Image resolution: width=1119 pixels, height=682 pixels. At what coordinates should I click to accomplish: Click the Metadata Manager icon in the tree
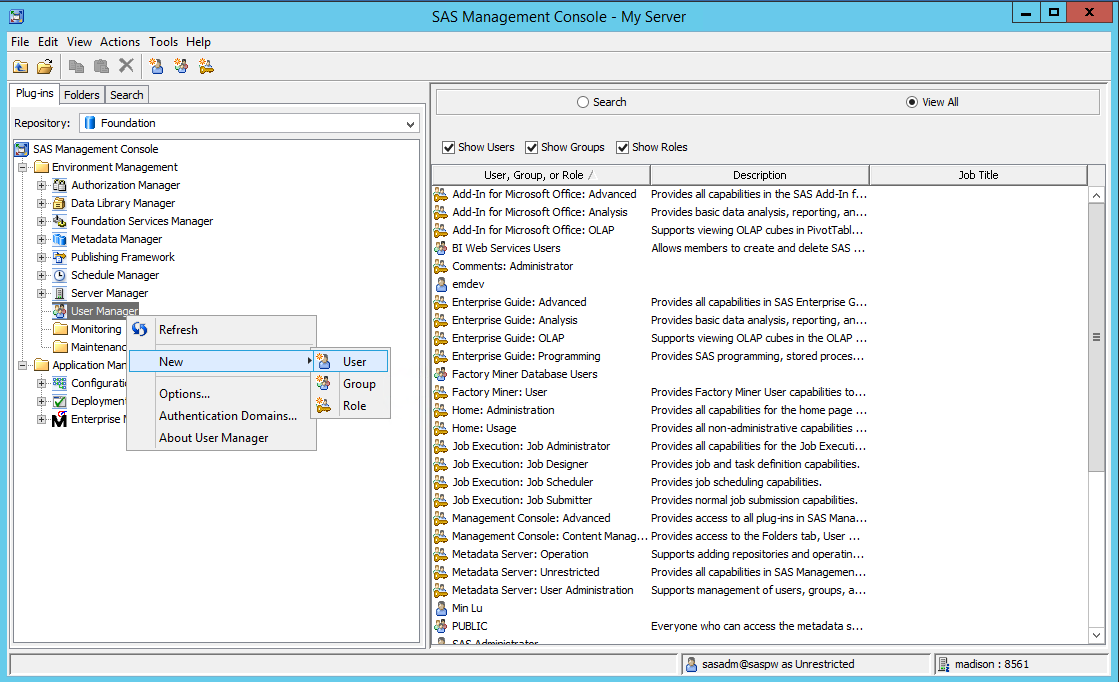click(59, 239)
